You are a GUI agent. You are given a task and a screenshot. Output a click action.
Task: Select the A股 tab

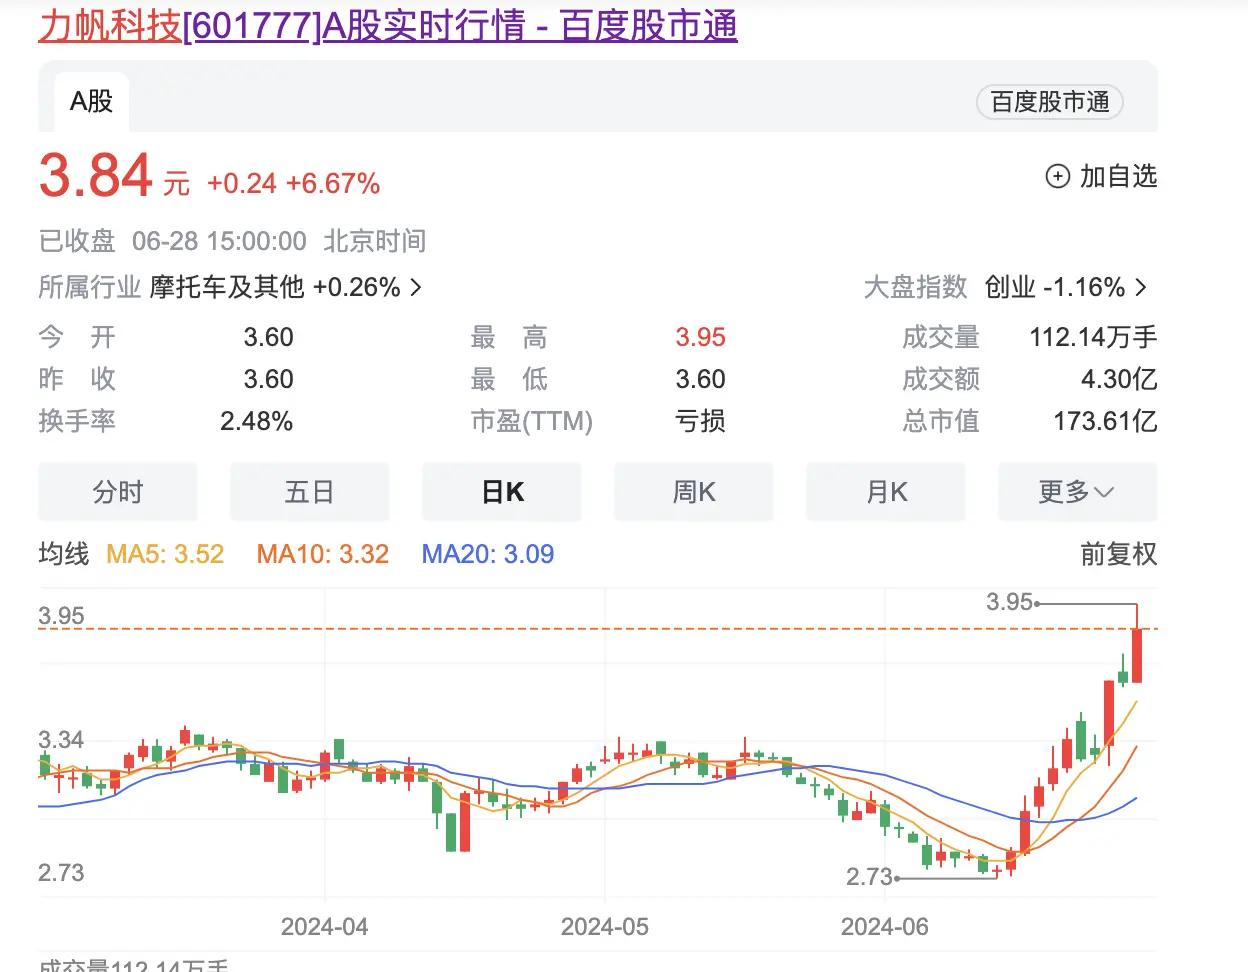(x=91, y=101)
